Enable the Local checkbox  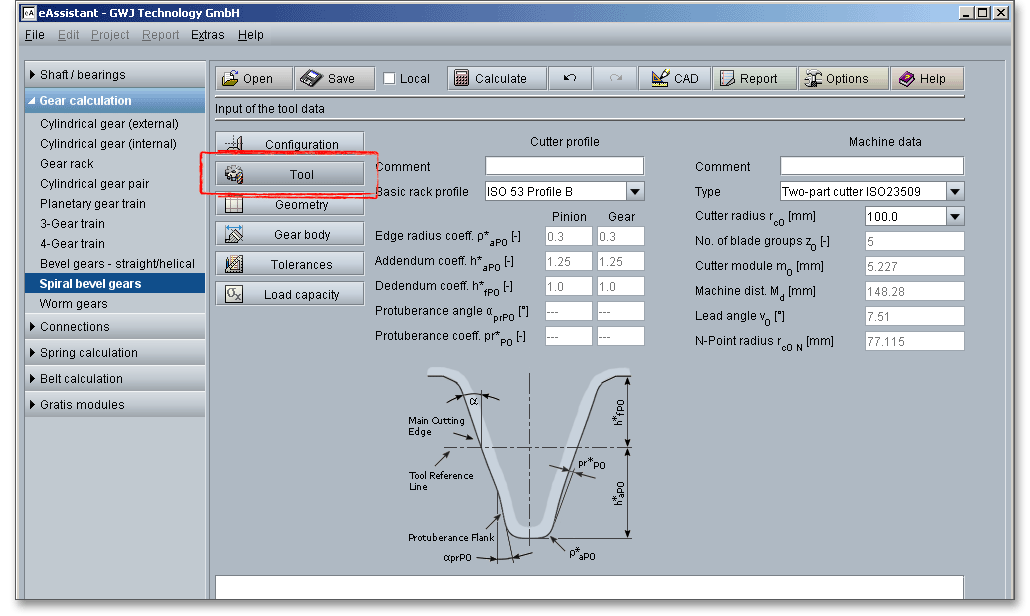pyautogui.click(x=390, y=79)
